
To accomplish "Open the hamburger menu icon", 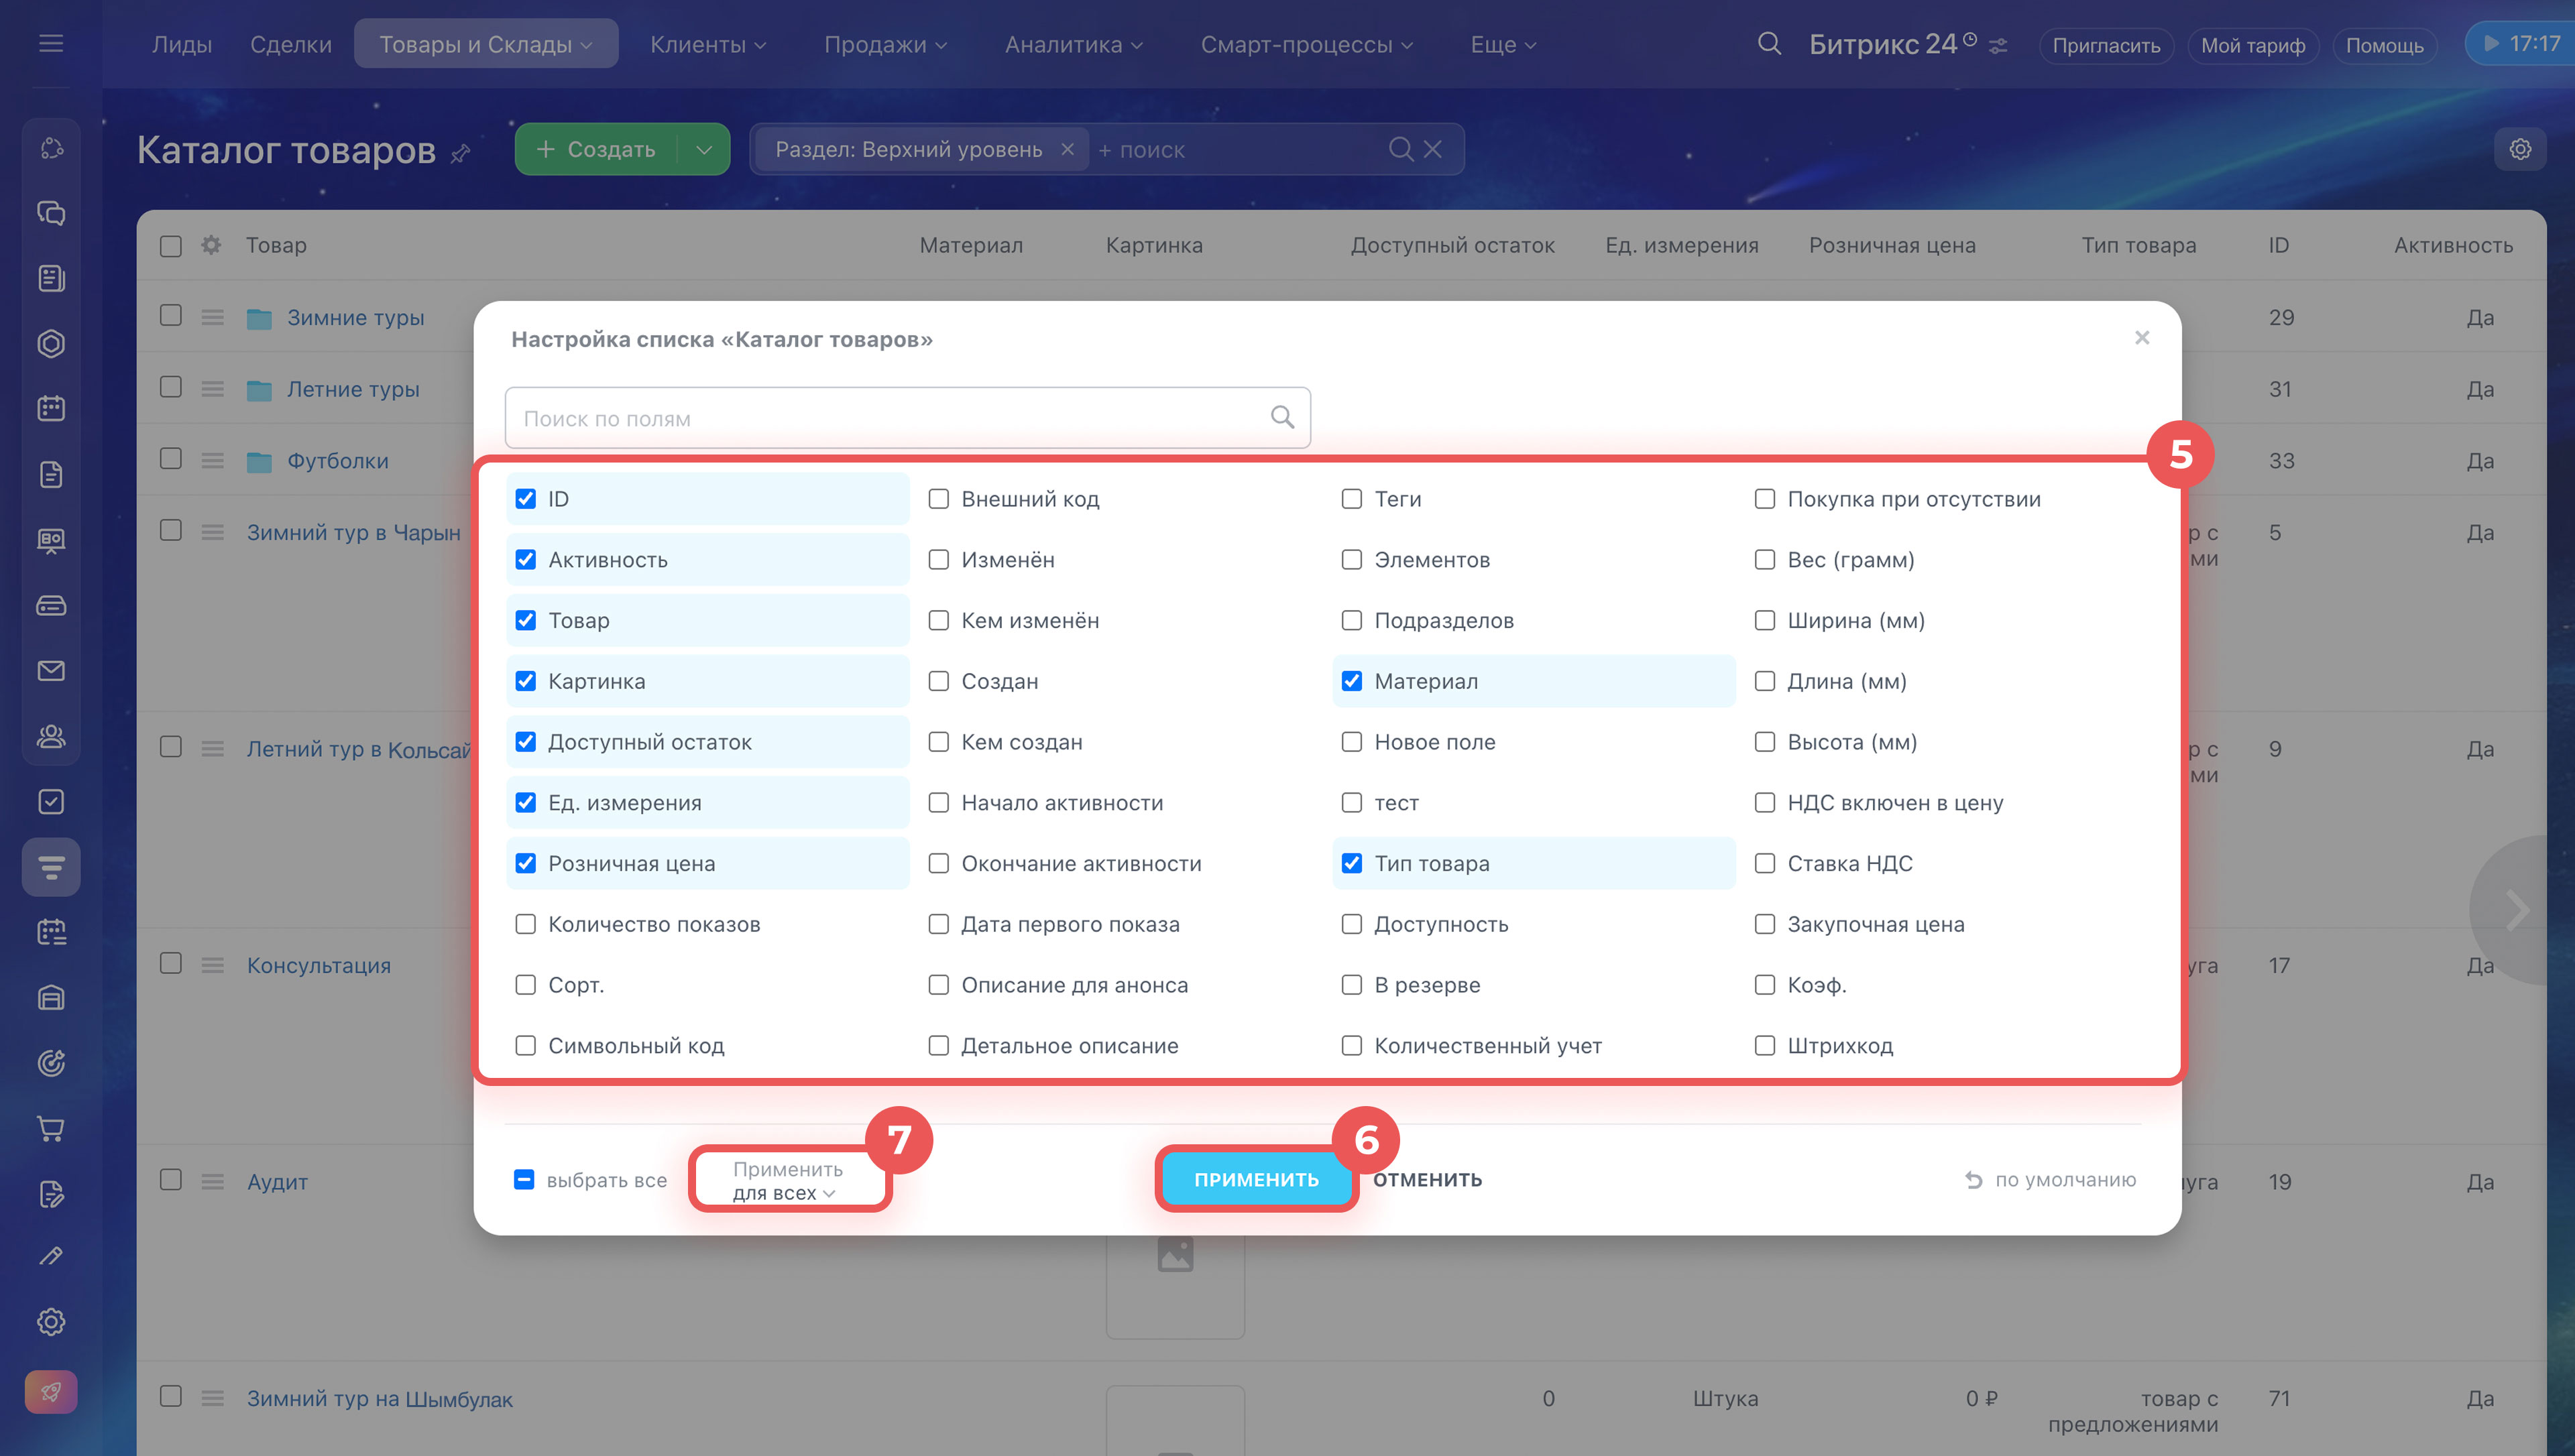I will point(51,44).
